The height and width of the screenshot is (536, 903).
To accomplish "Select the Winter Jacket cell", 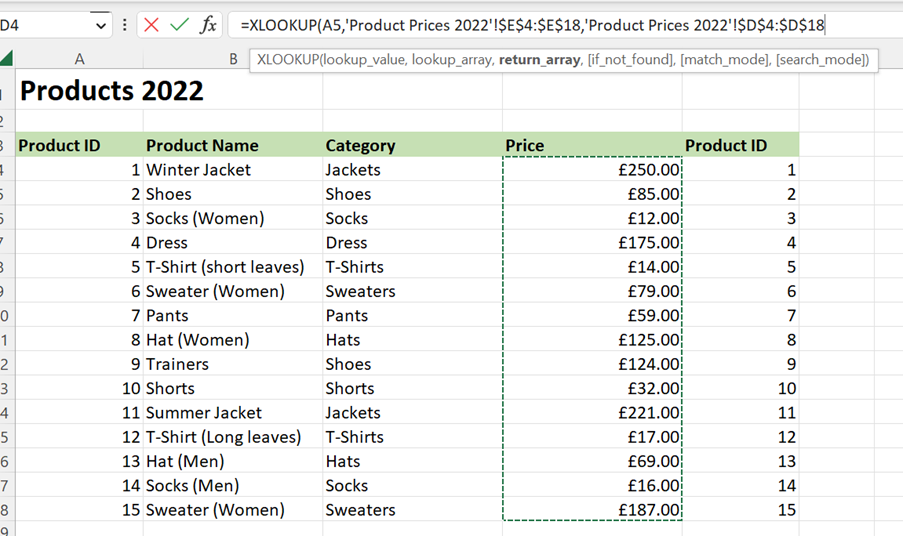I will (233, 170).
